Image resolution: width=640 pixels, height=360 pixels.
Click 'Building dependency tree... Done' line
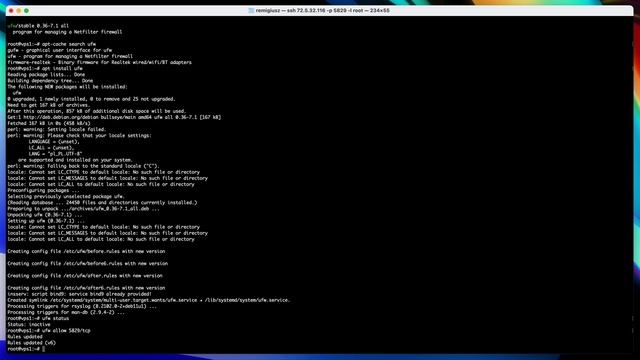(50, 81)
